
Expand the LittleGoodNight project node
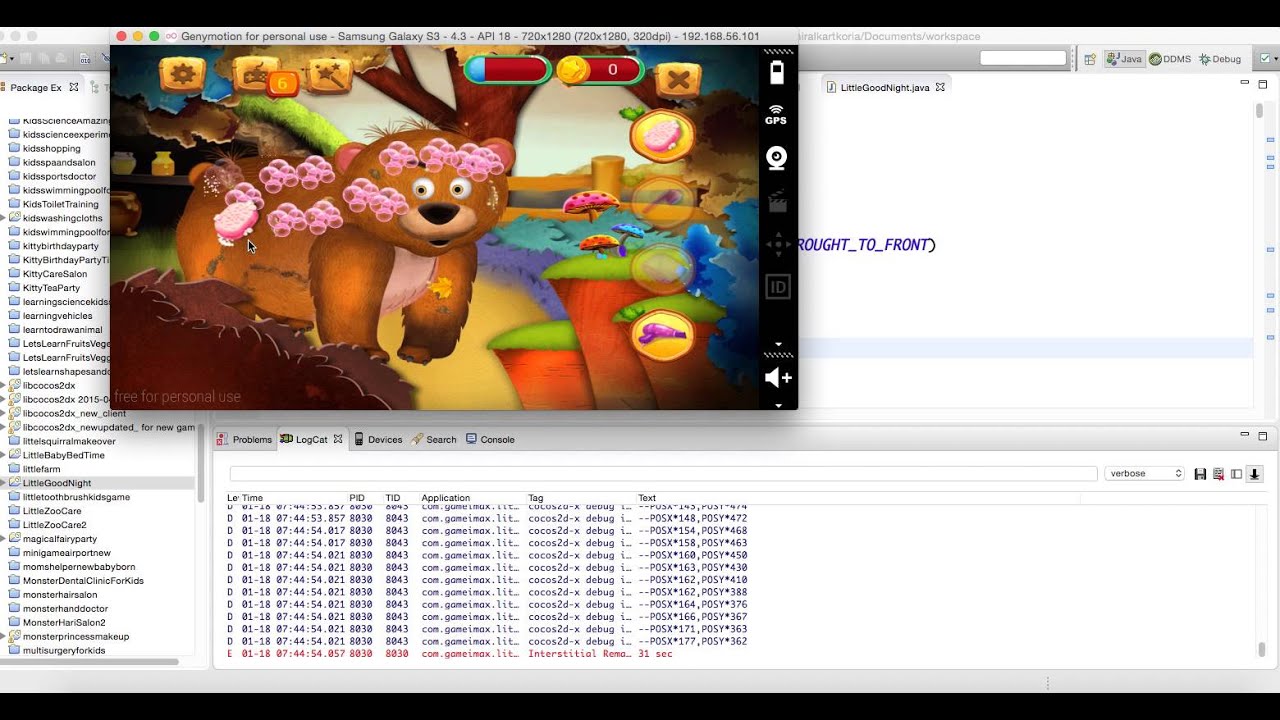[3, 483]
